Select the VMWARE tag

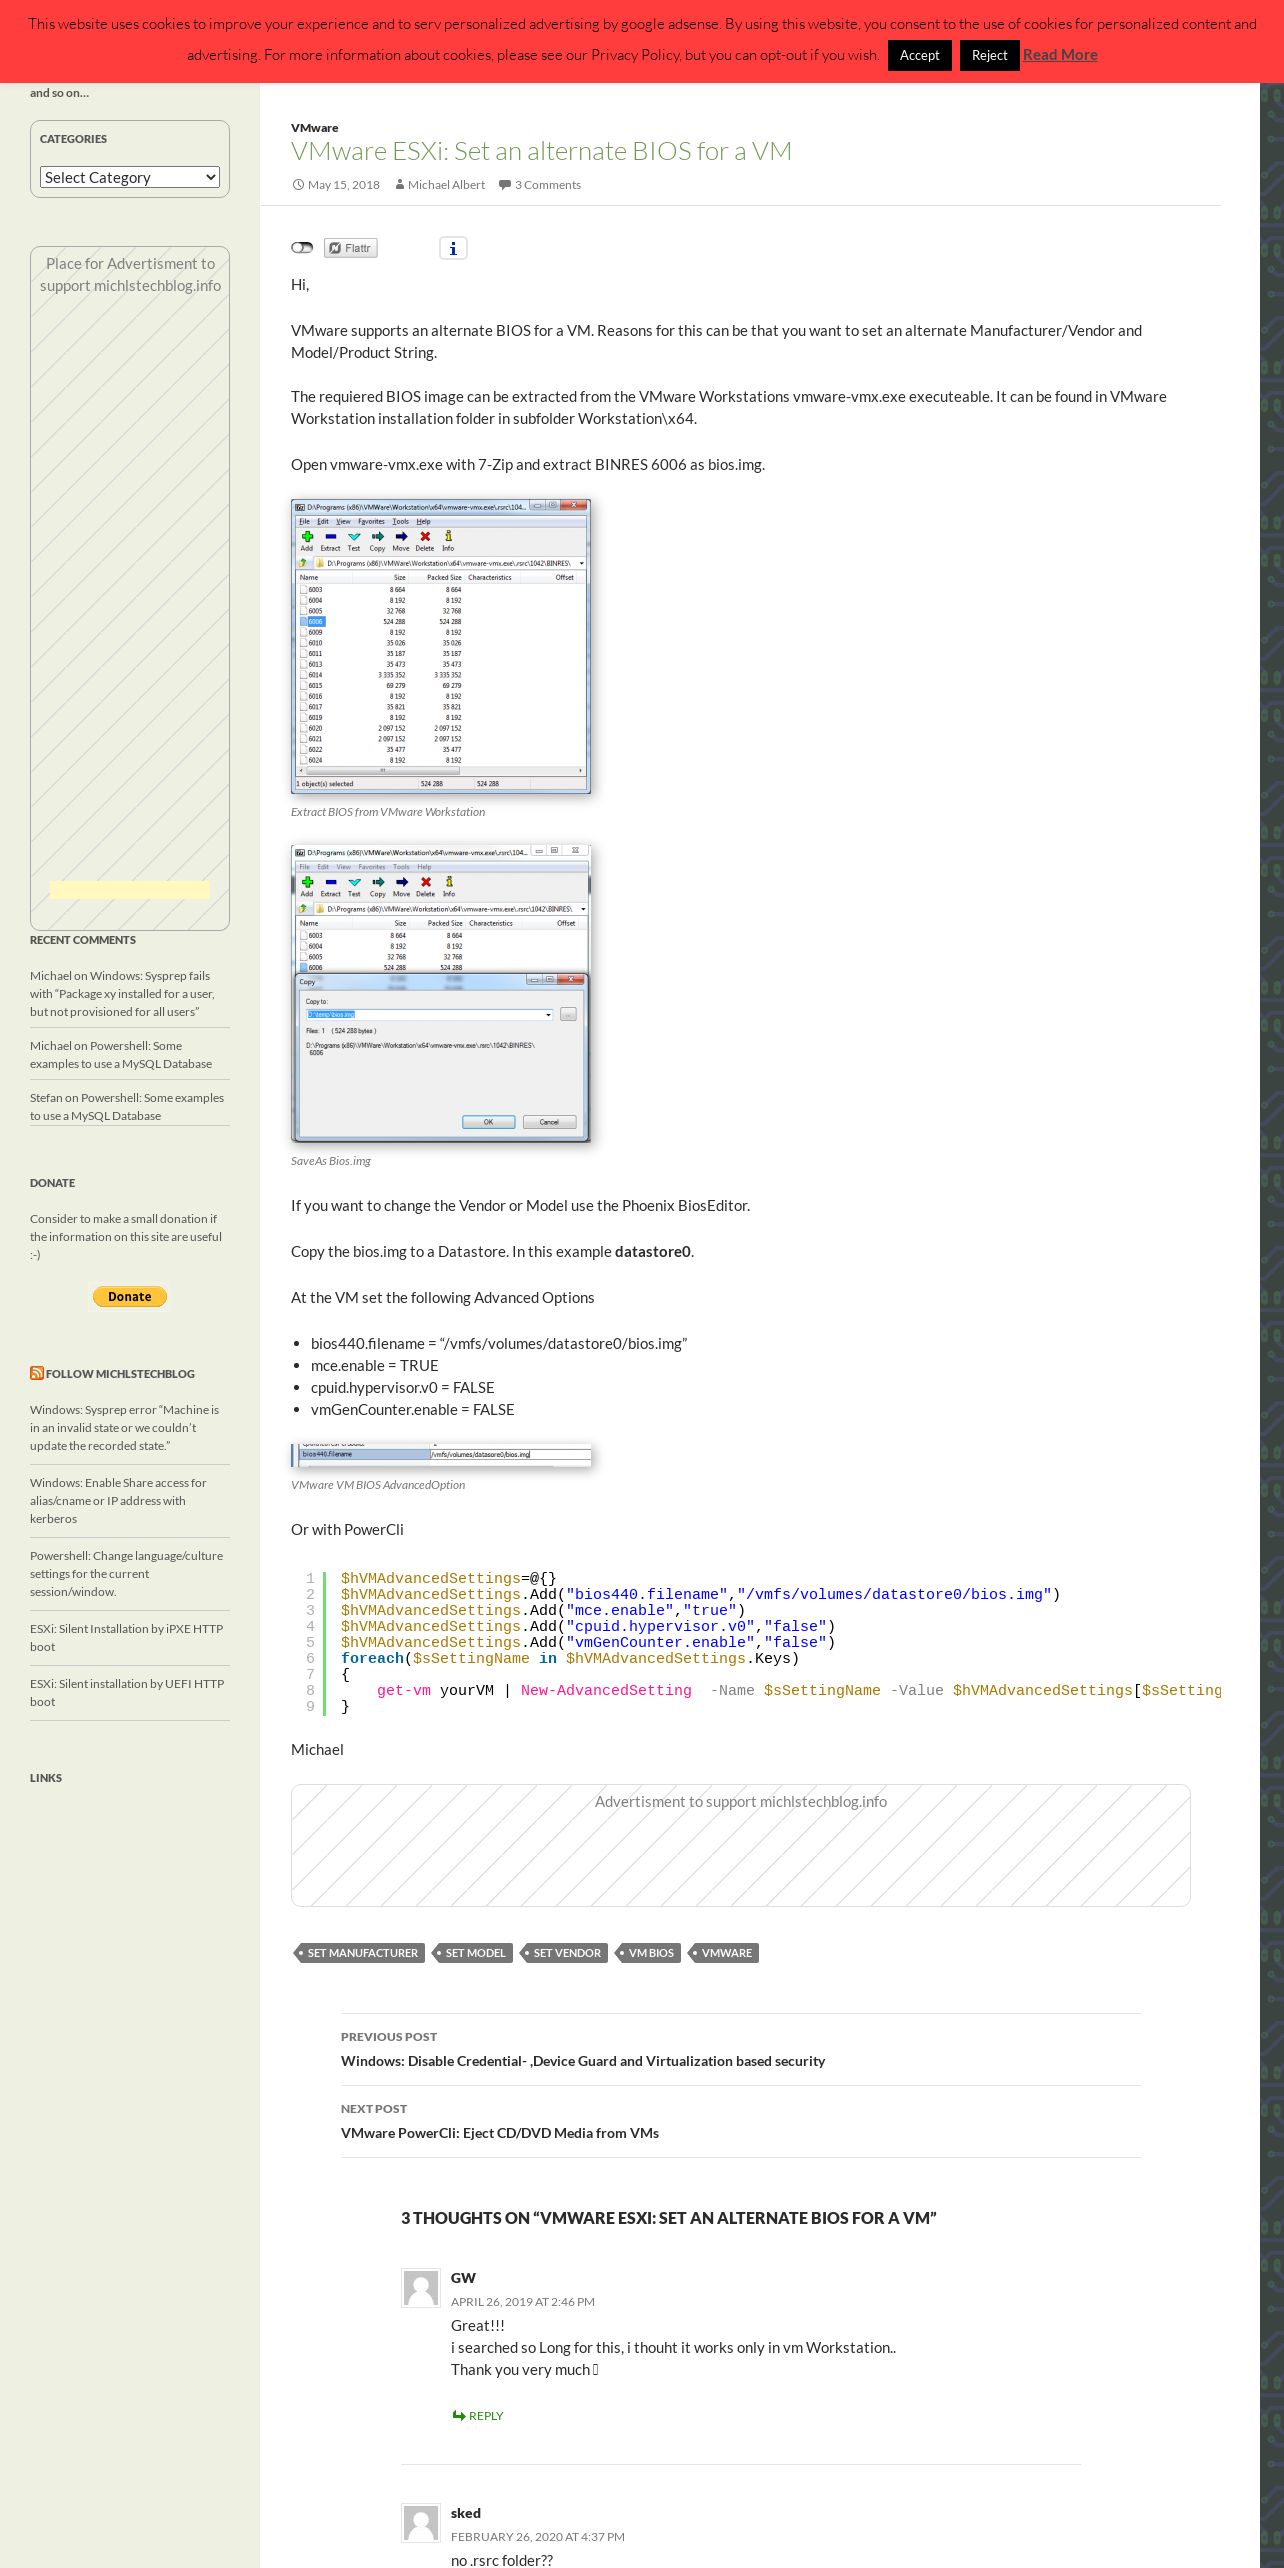point(725,1953)
